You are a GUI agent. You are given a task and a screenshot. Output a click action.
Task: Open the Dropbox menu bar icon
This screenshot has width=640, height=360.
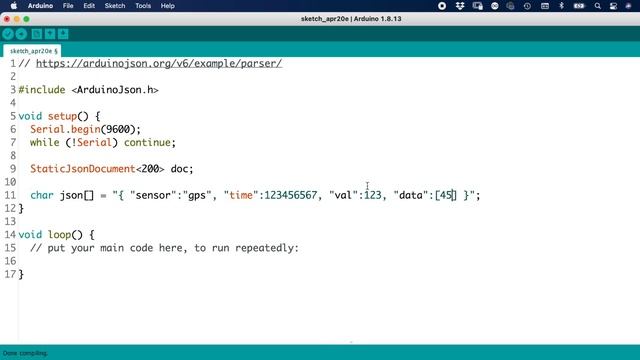(460, 6)
